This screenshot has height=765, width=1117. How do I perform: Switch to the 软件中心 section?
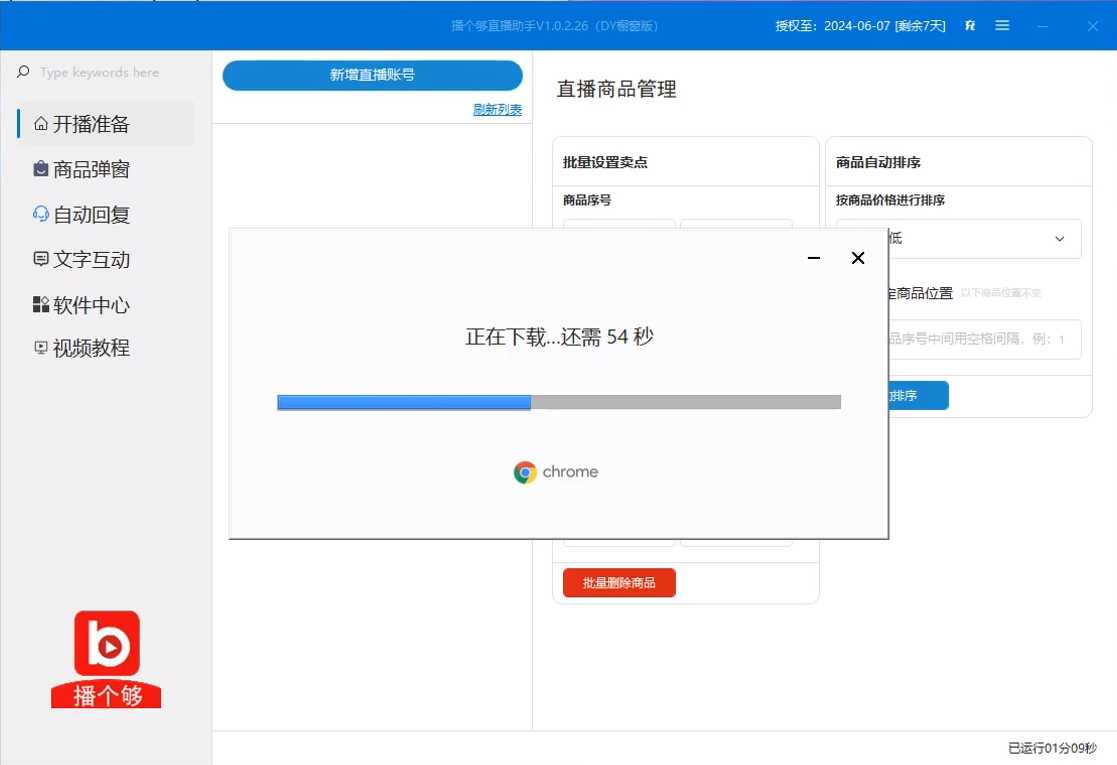click(91, 305)
